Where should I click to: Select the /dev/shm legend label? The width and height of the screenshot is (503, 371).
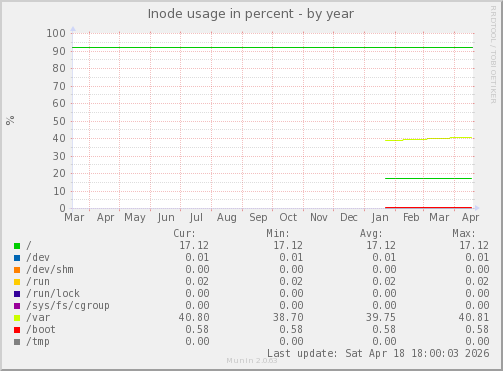click(50, 270)
